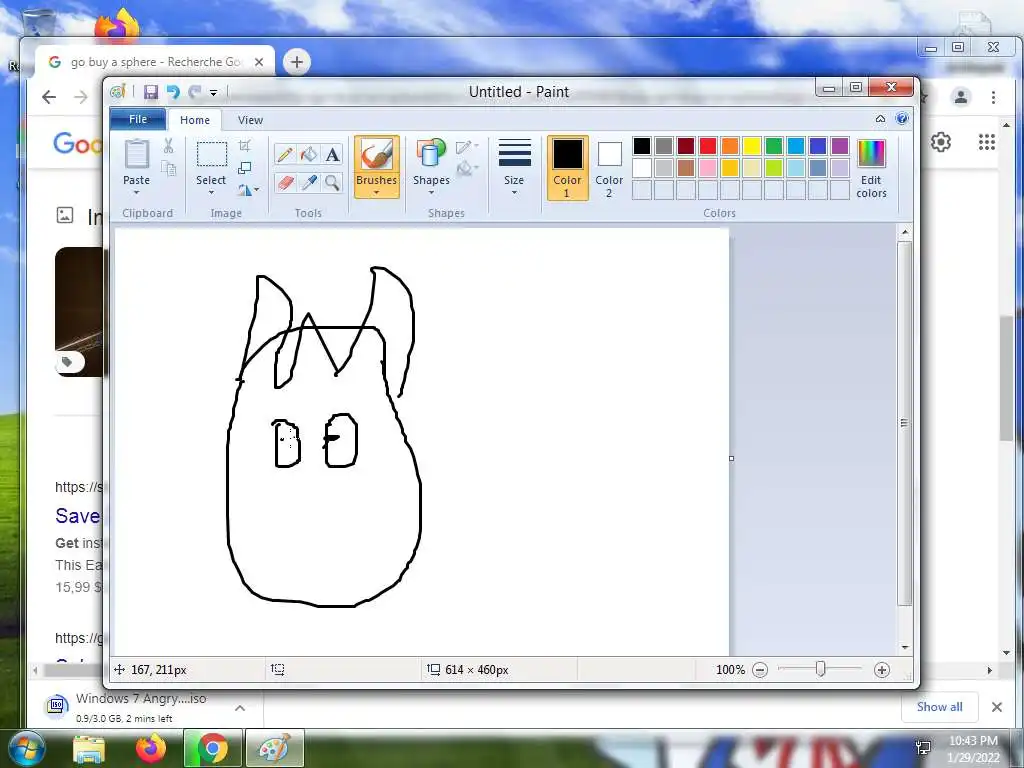Click the Shapes gallery icon

pyautogui.click(x=430, y=153)
